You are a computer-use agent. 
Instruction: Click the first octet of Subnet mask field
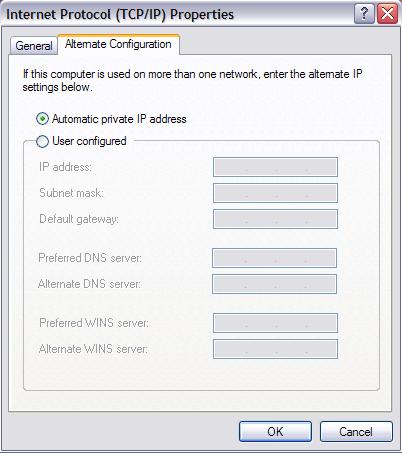coord(230,193)
